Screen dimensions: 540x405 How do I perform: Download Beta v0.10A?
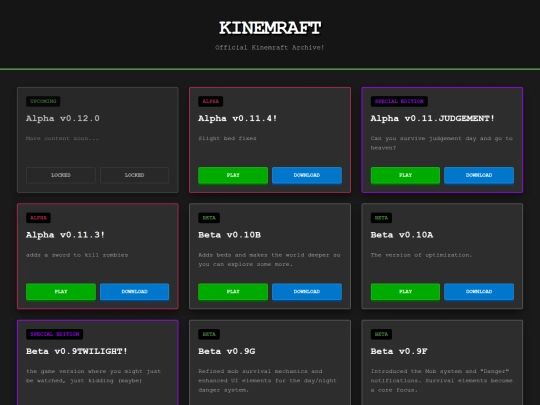[x=479, y=292]
